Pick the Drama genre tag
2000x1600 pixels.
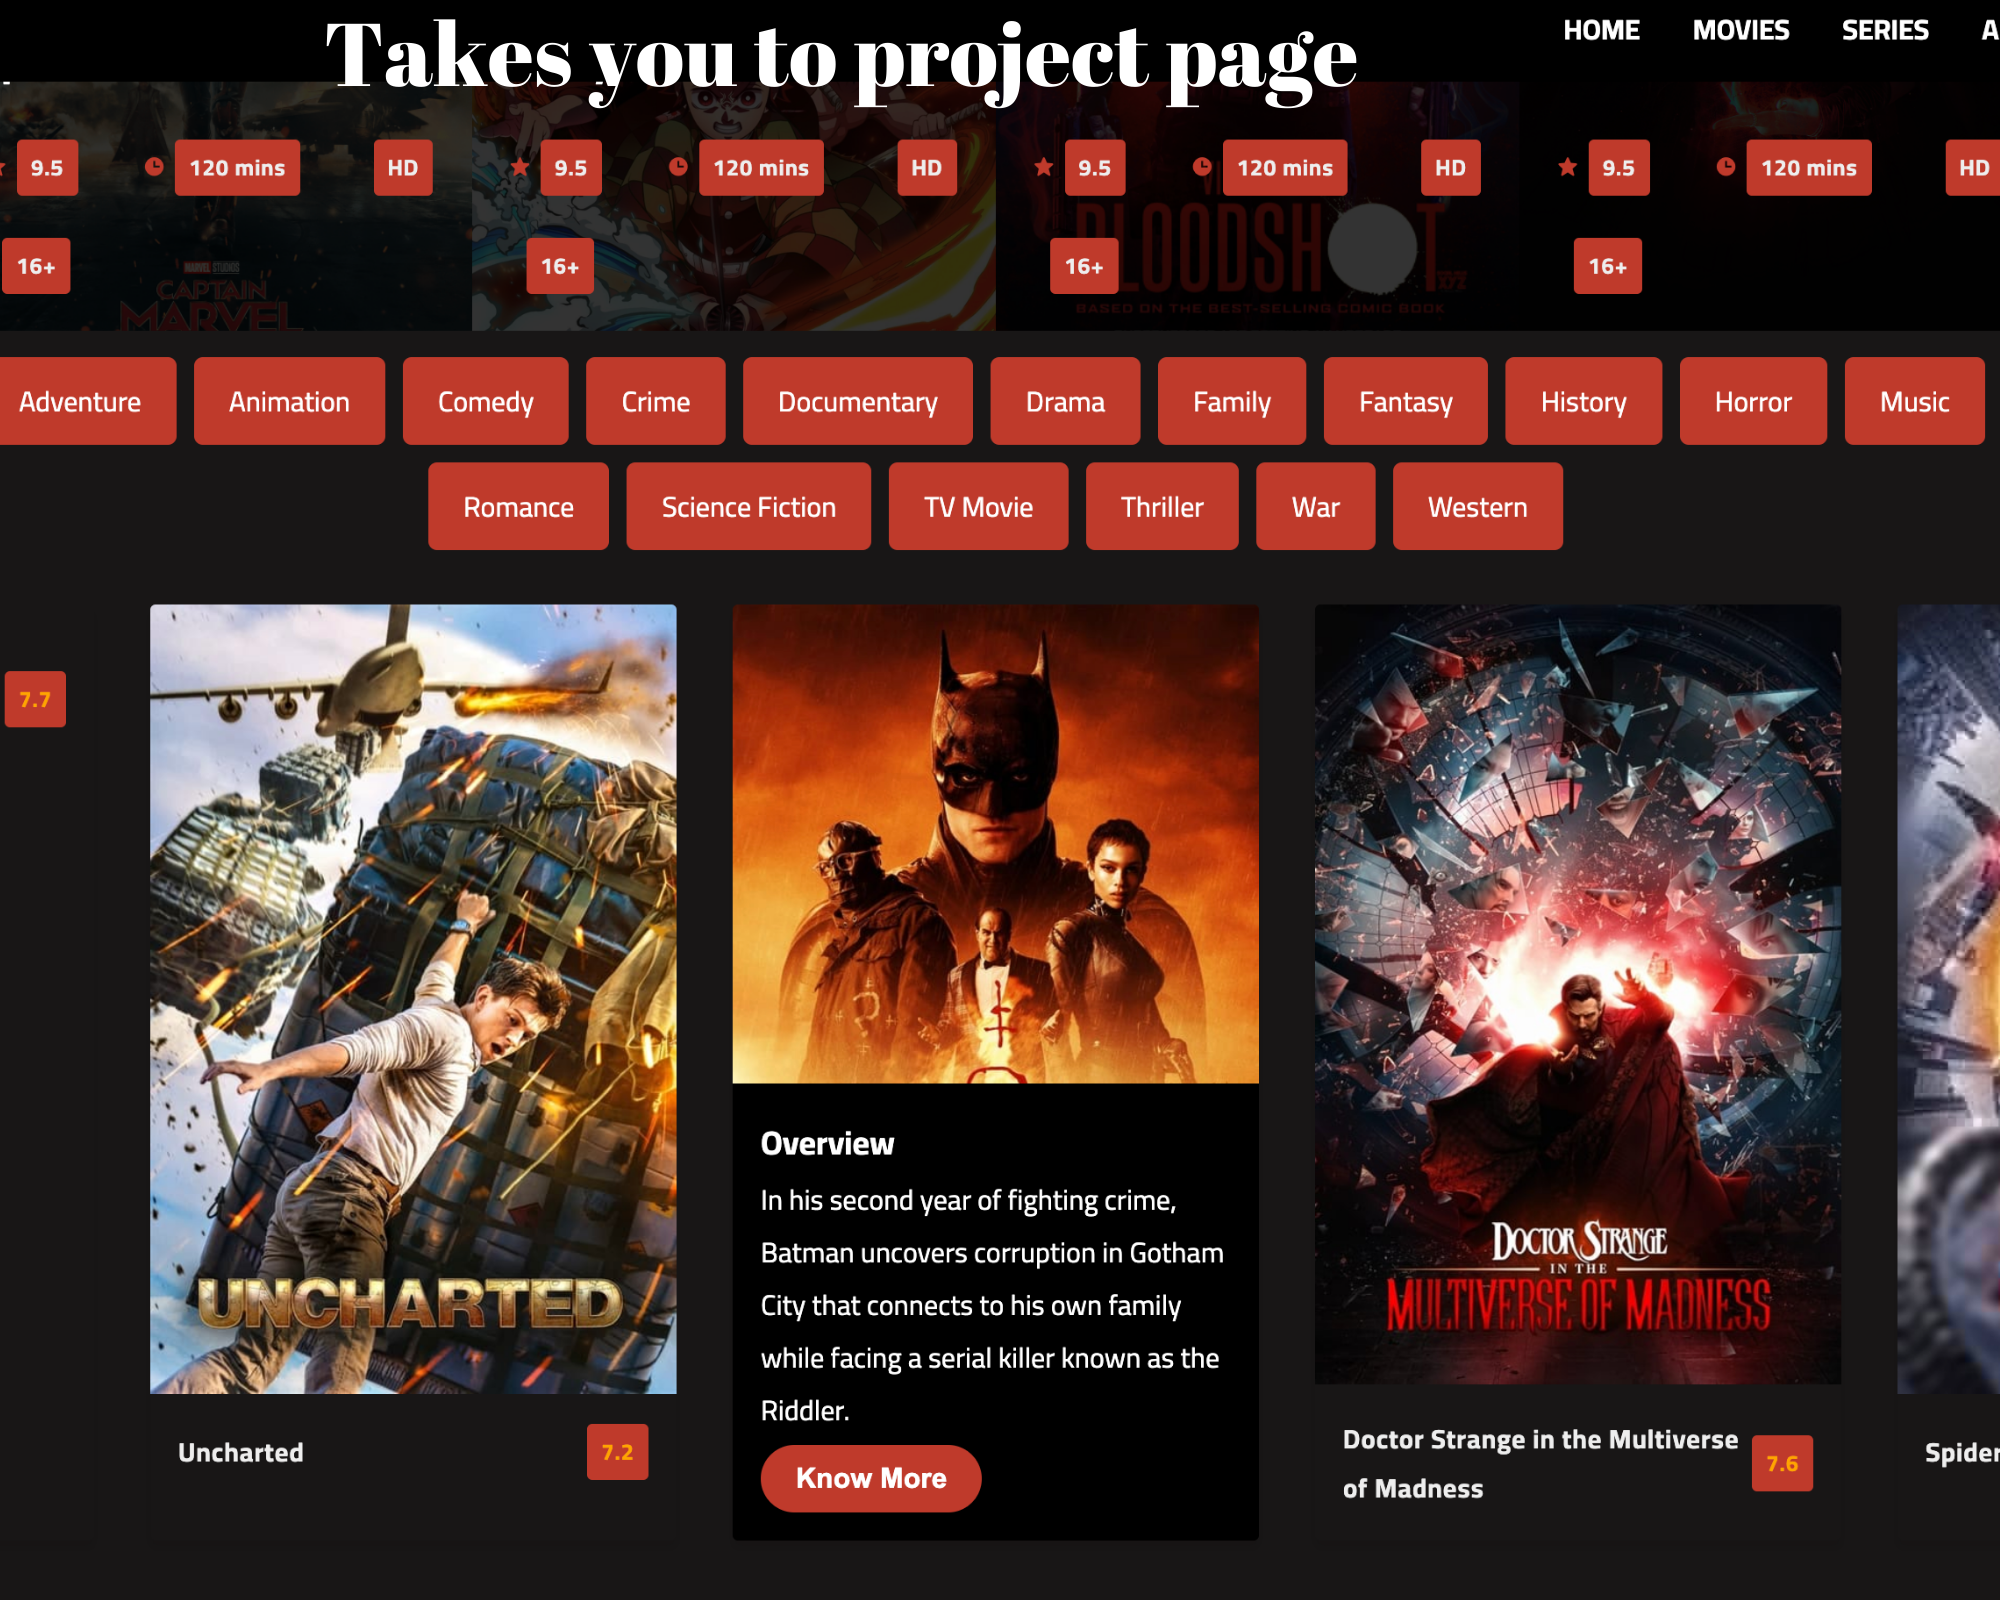pyautogui.click(x=1065, y=401)
